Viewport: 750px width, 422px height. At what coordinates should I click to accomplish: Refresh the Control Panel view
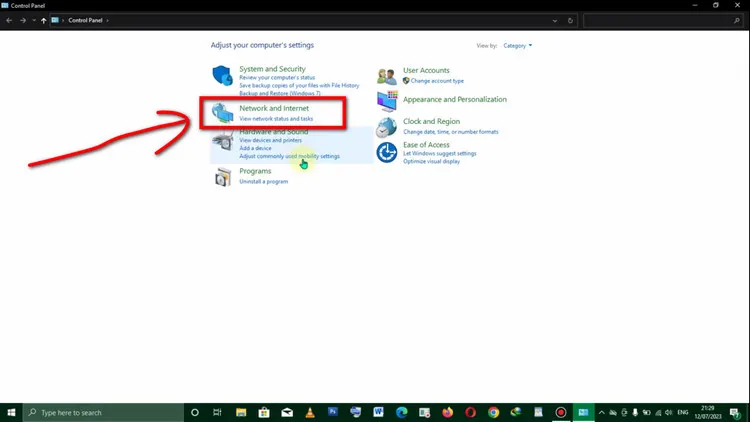[570, 21]
